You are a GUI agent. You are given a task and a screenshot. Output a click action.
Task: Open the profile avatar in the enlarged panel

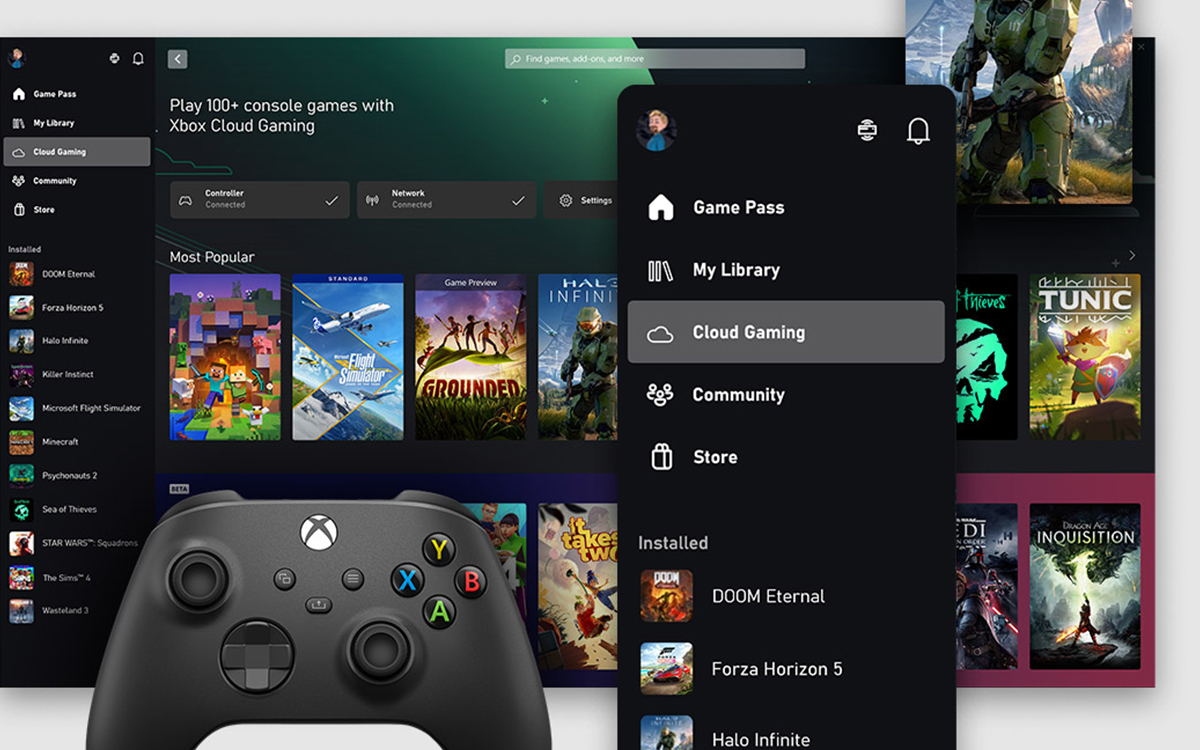point(656,130)
